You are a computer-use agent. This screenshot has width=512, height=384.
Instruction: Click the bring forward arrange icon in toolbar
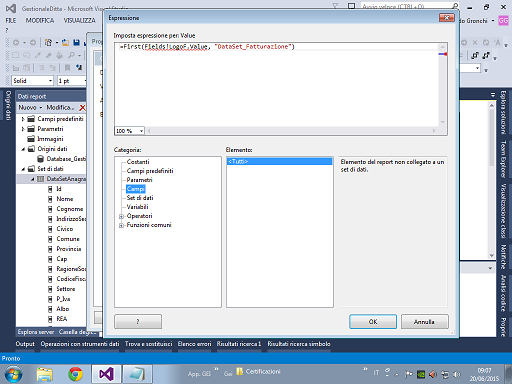(475, 55)
